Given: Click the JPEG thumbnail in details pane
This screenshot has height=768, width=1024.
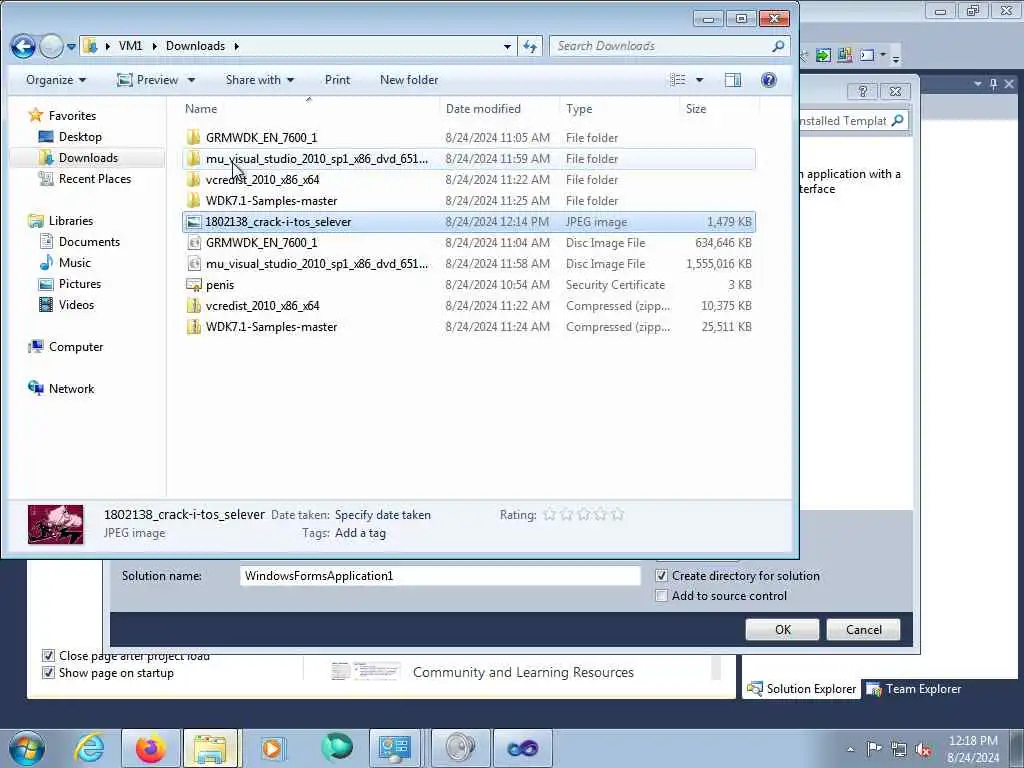Looking at the screenshot, I should pyautogui.click(x=56, y=524).
